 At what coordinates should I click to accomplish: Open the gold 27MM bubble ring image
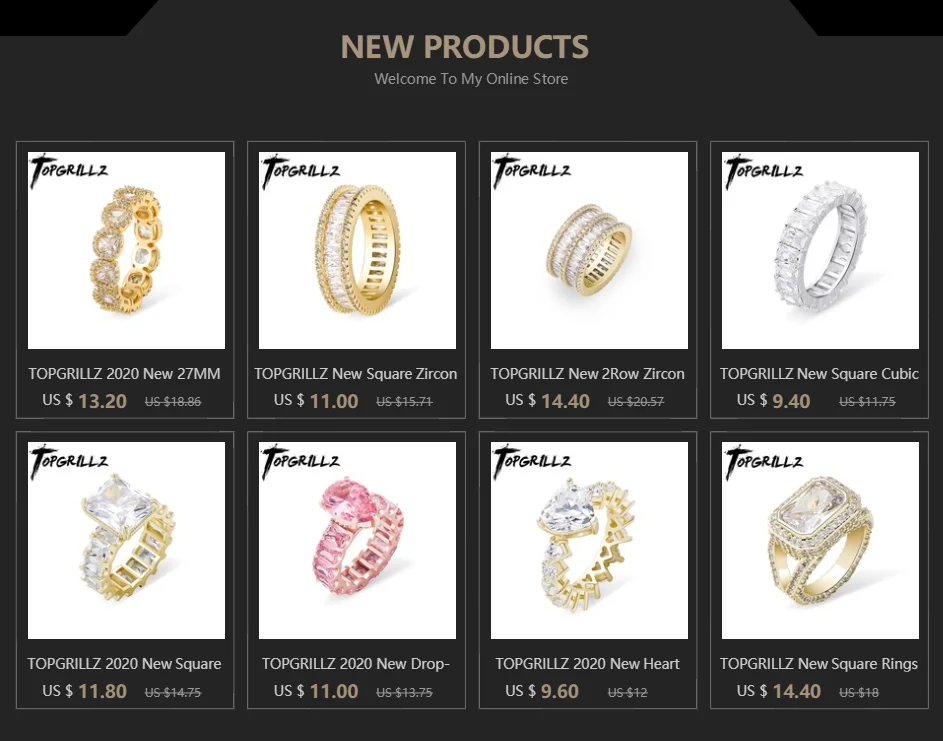point(126,250)
